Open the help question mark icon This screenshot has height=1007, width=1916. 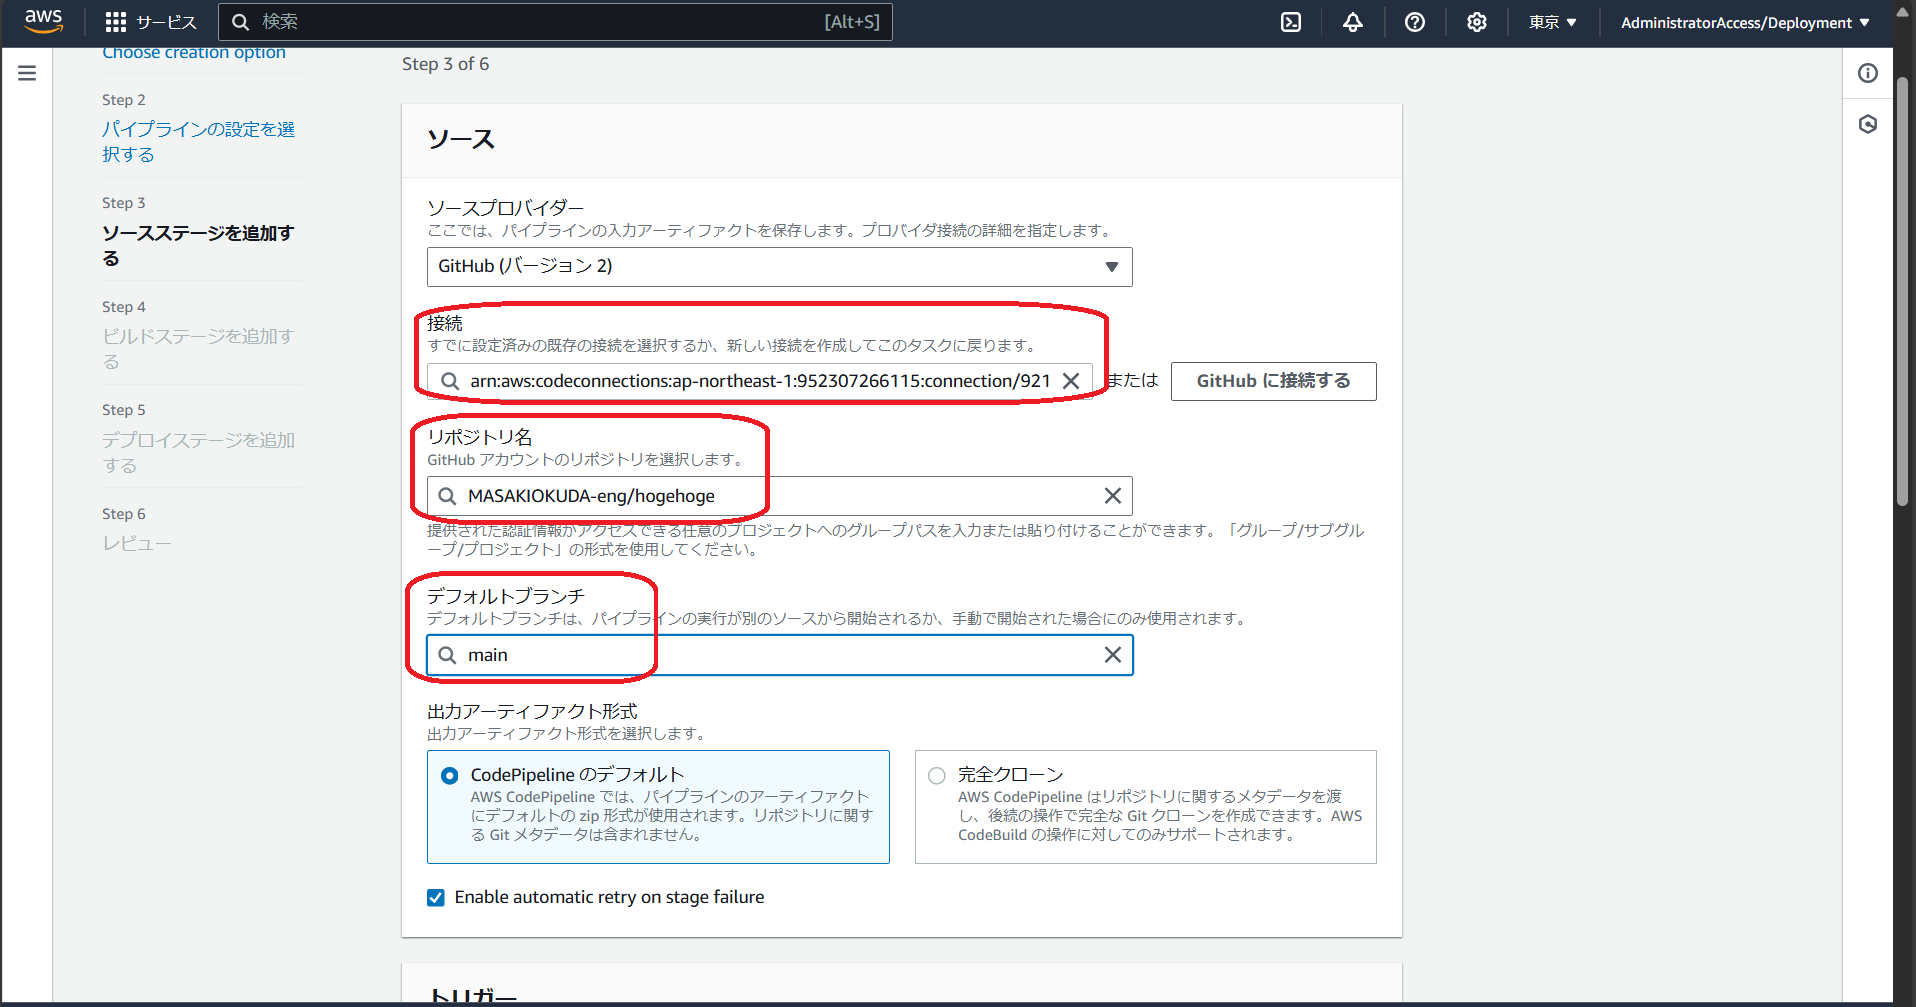pos(1414,22)
